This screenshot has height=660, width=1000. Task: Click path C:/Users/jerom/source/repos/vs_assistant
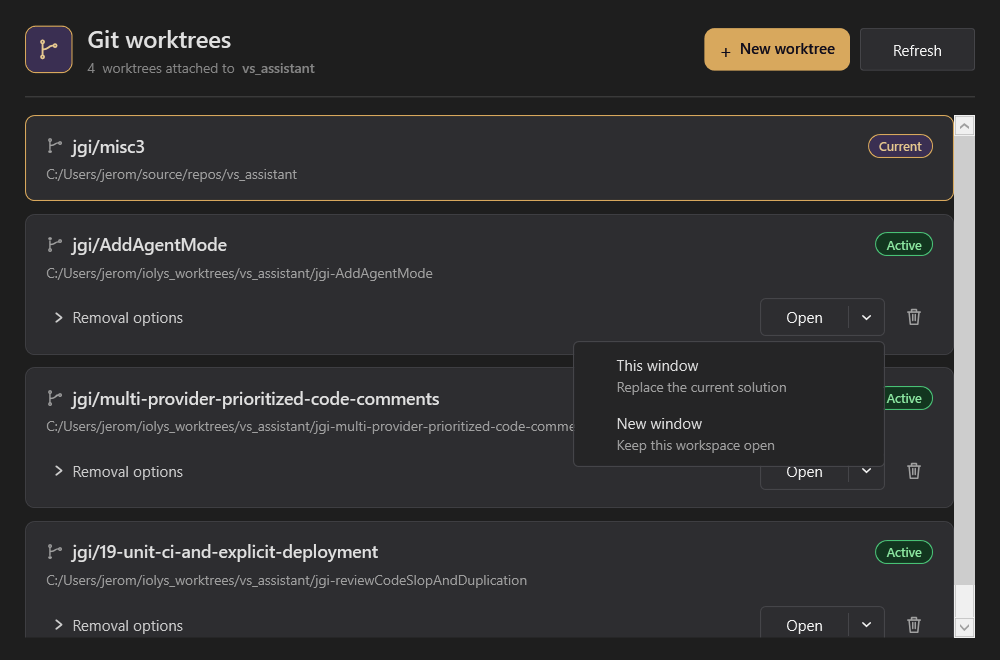(x=172, y=174)
